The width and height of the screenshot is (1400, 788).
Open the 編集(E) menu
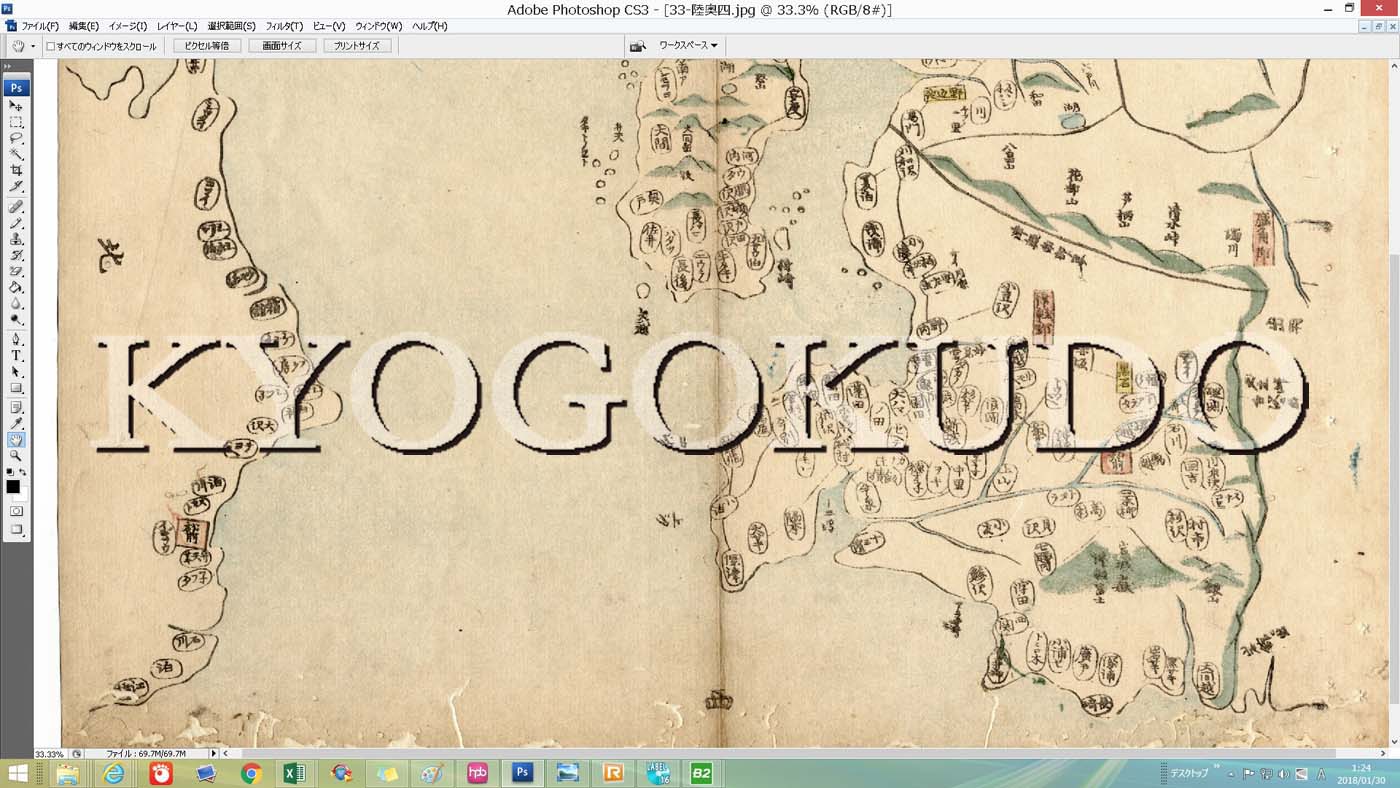pos(84,26)
